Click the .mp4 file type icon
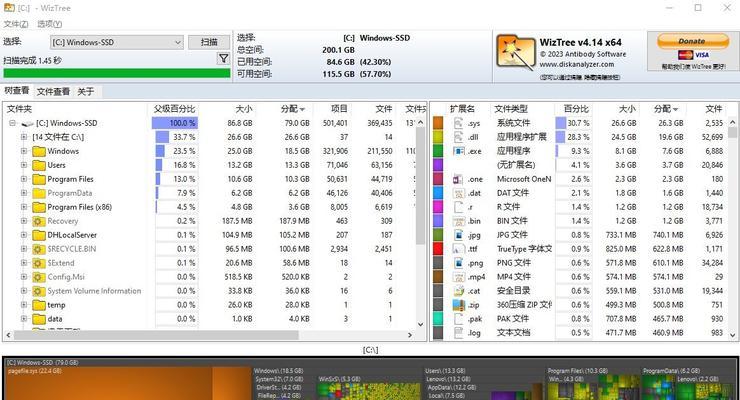 [x=458, y=277]
